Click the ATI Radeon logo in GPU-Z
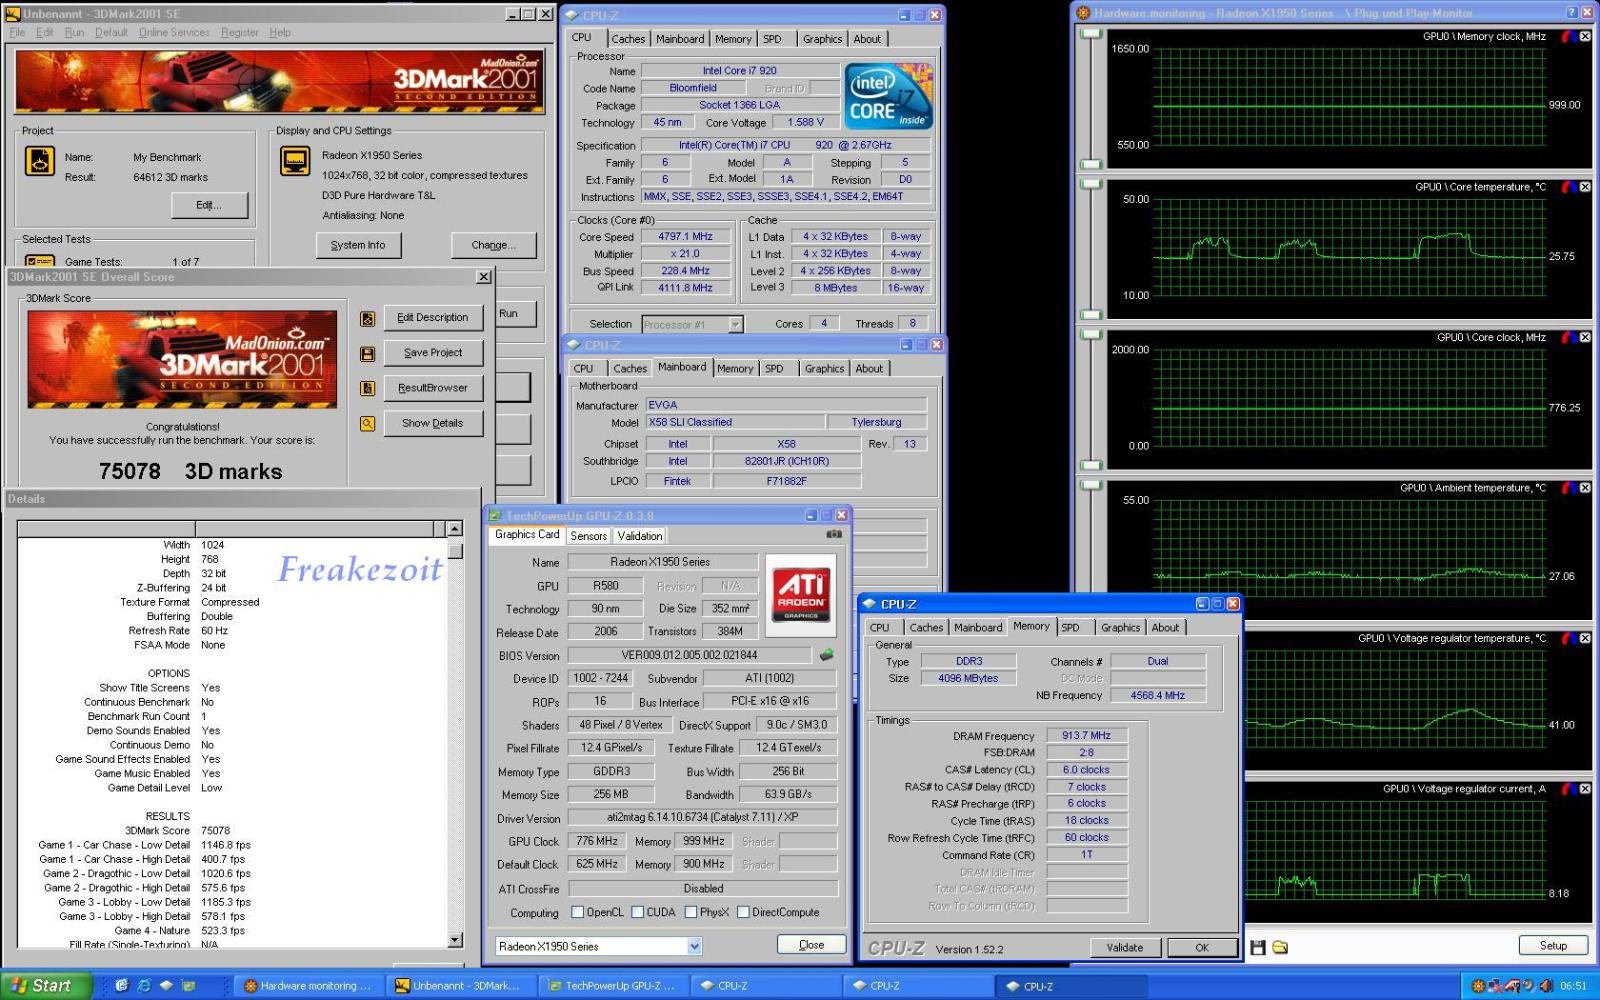This screenshot has height=1000, width=1600. tap(801, 595)
